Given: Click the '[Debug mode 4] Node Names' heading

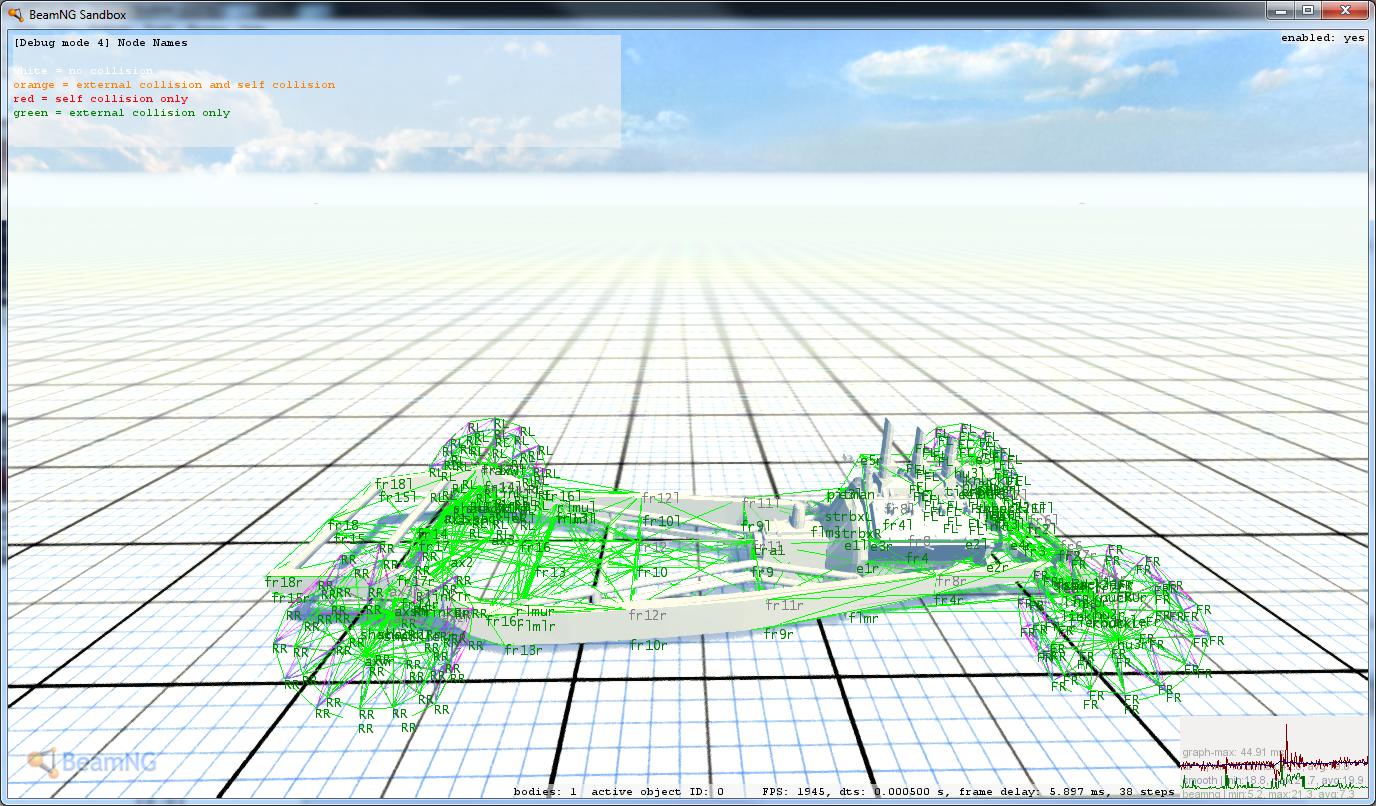Looking at the screenshot, I should pos(101,43).
